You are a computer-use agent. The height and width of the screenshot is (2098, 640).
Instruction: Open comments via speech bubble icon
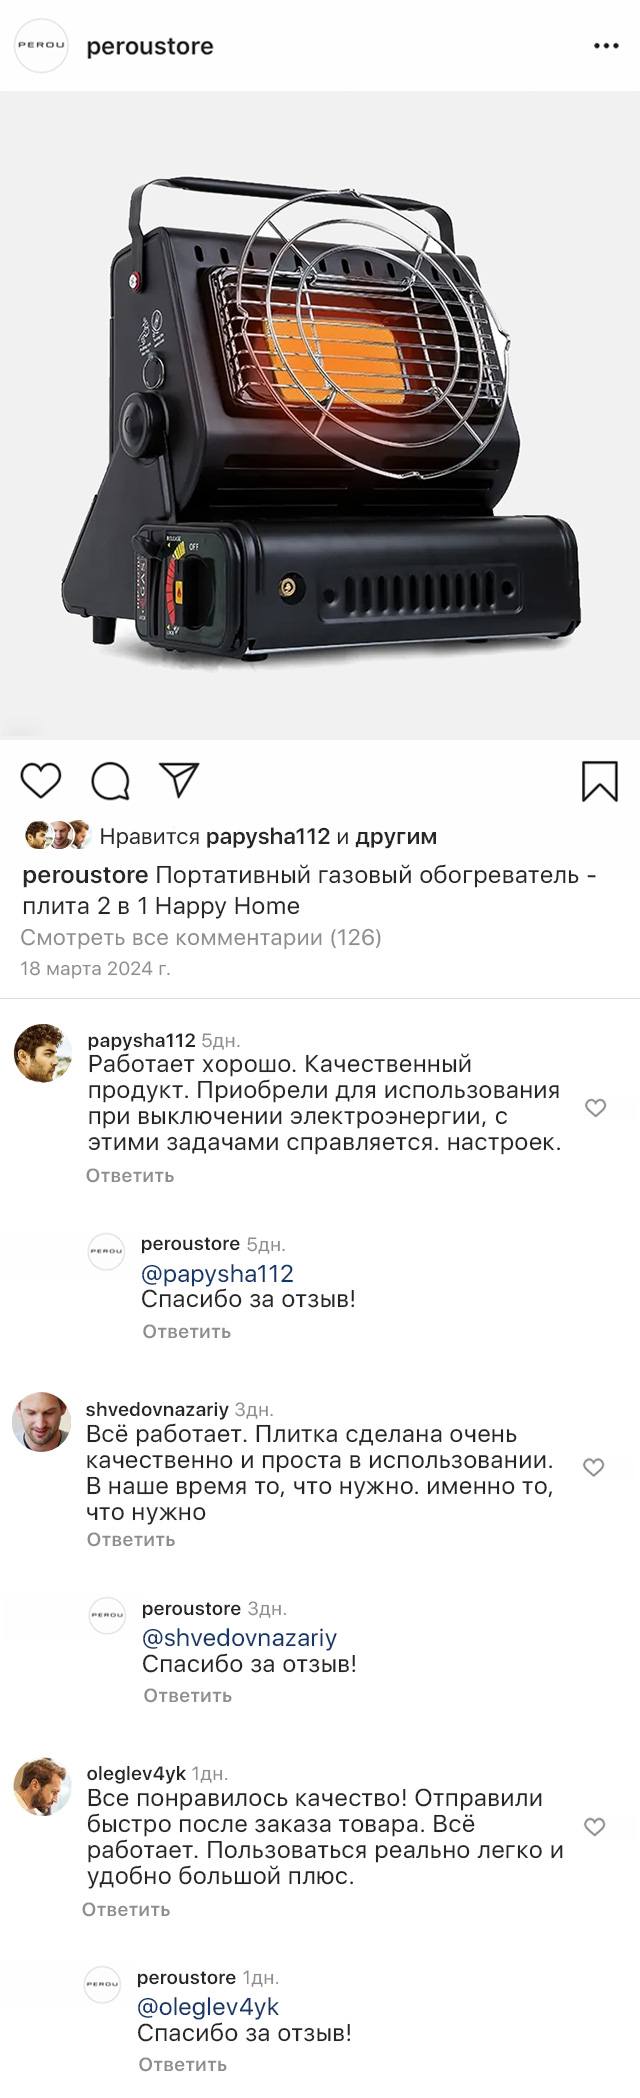click(110, 781)
